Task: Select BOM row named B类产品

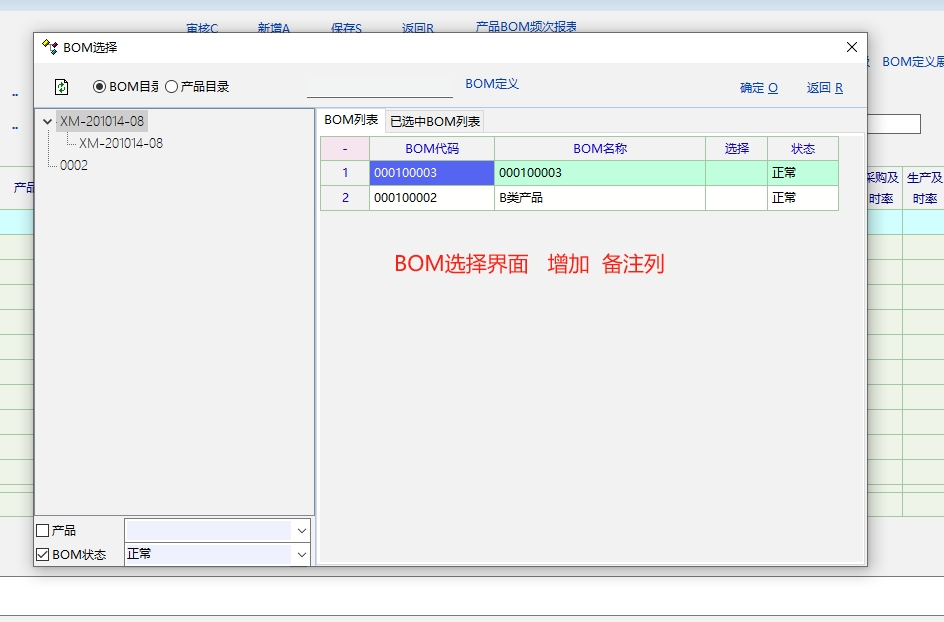Action: 598,198
